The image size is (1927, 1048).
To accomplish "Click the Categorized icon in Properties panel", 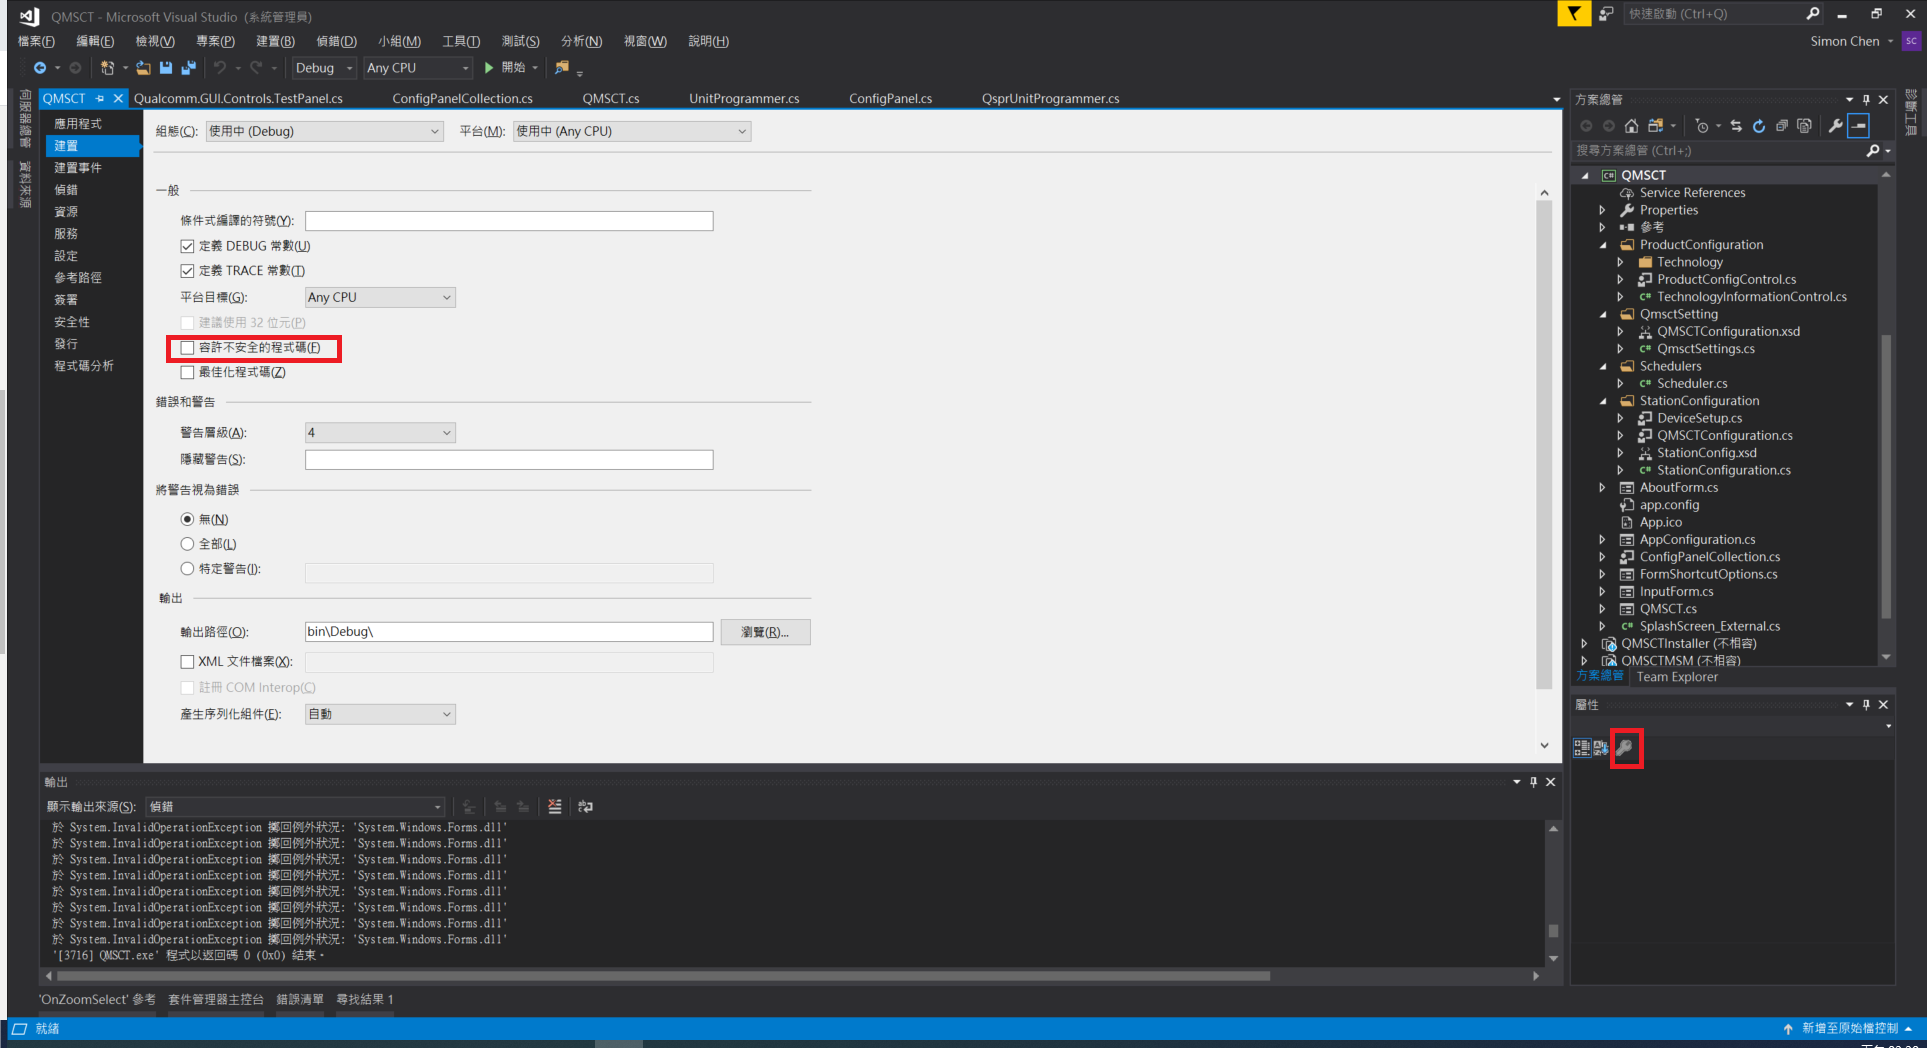I will pyautogui.click(x=1582, y=748).
